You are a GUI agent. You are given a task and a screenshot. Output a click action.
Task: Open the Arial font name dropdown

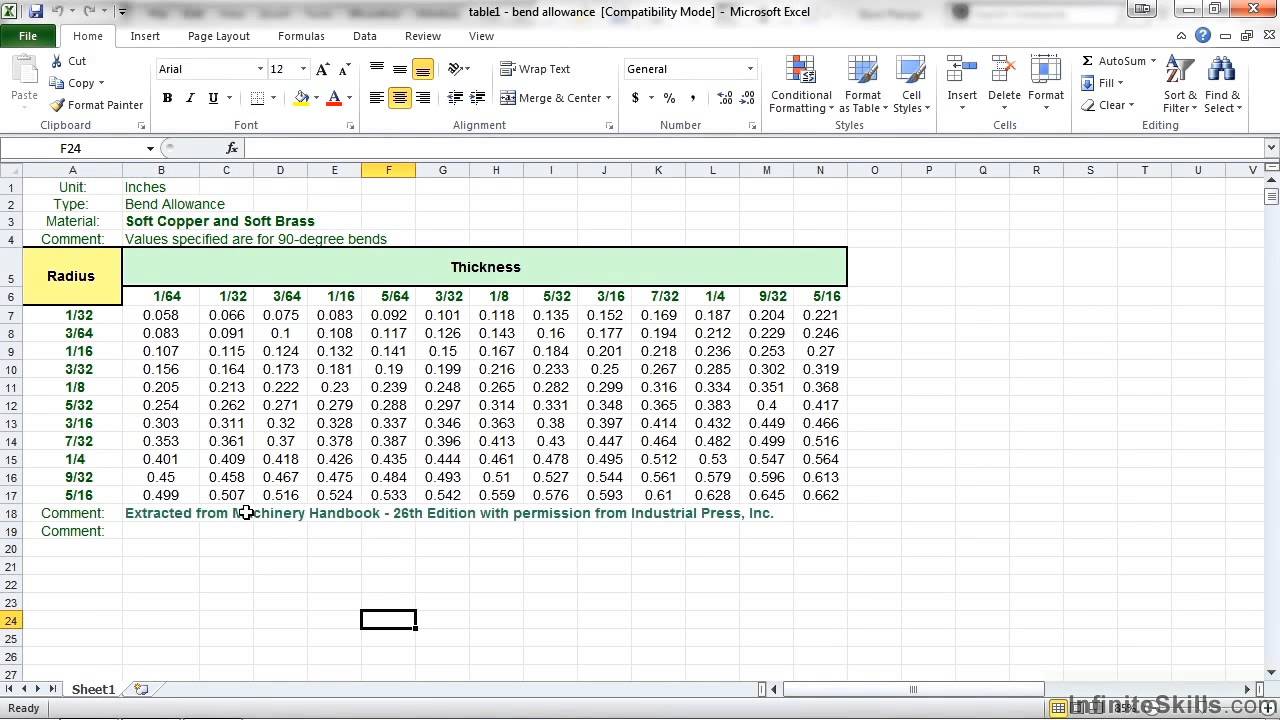260,69
